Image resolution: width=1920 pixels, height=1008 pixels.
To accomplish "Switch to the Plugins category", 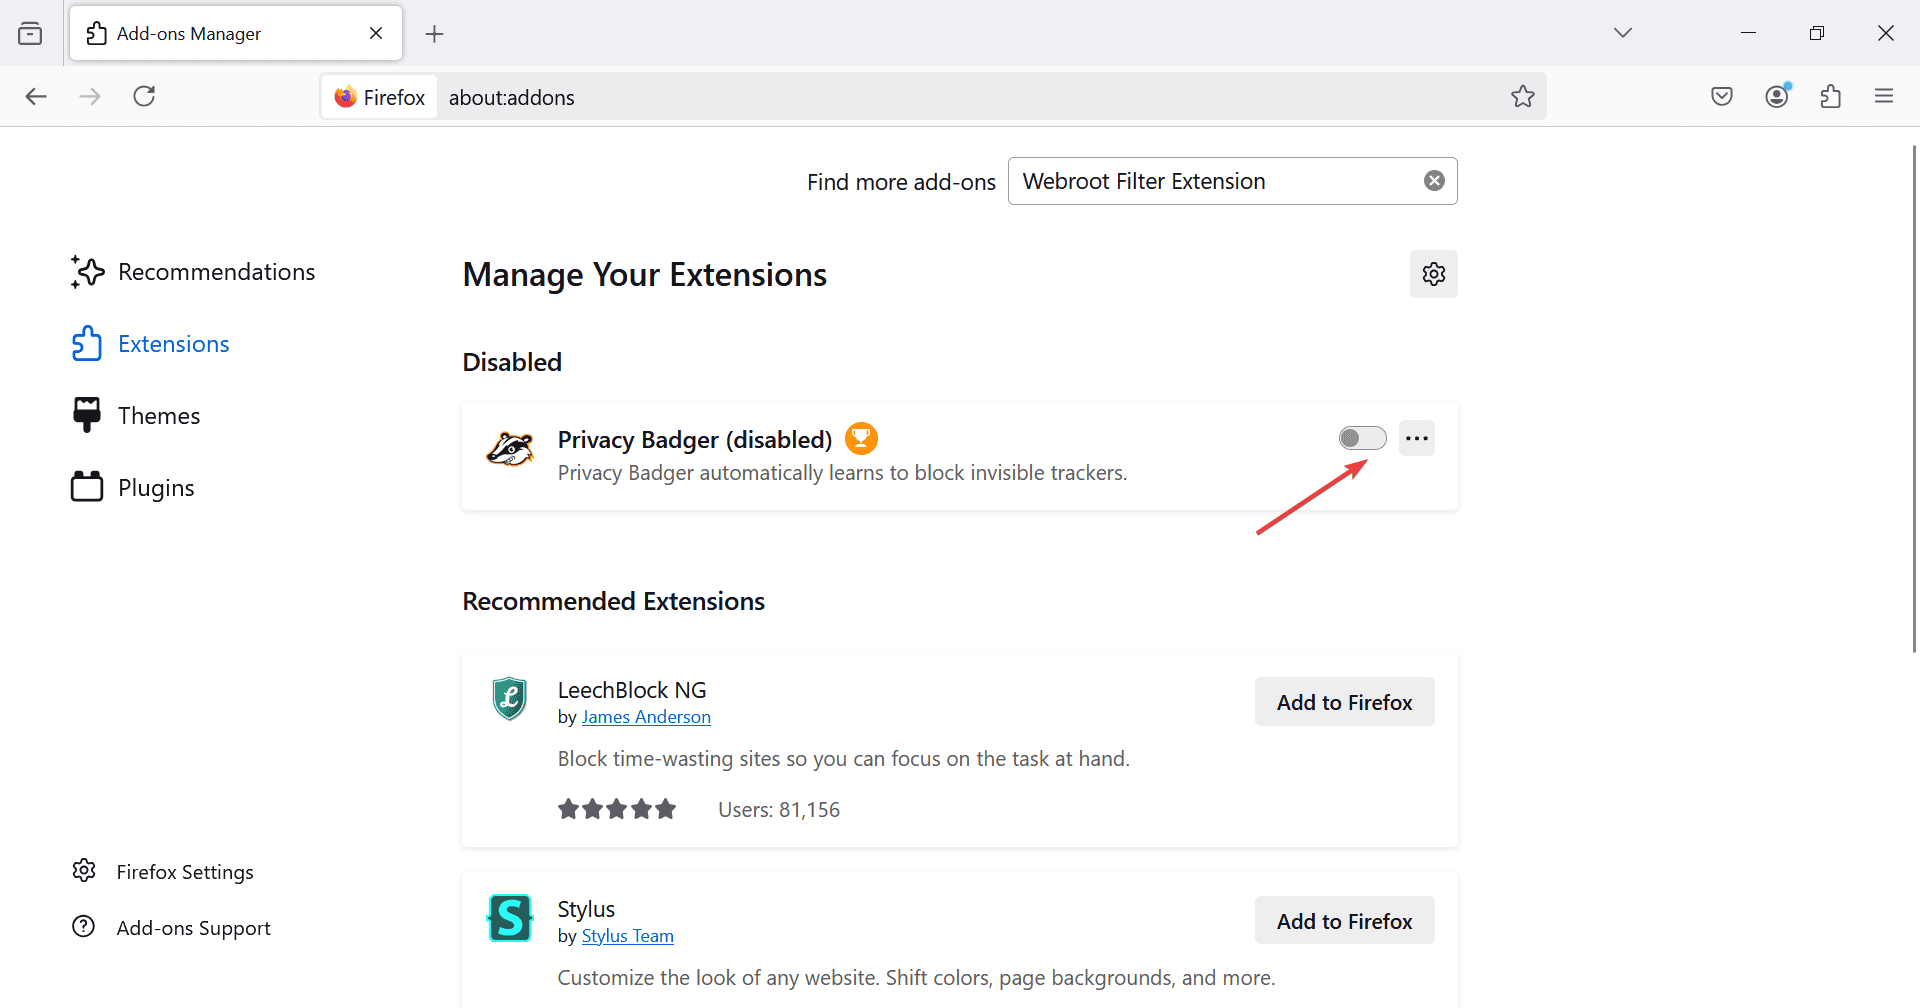I will coord(134,488).
